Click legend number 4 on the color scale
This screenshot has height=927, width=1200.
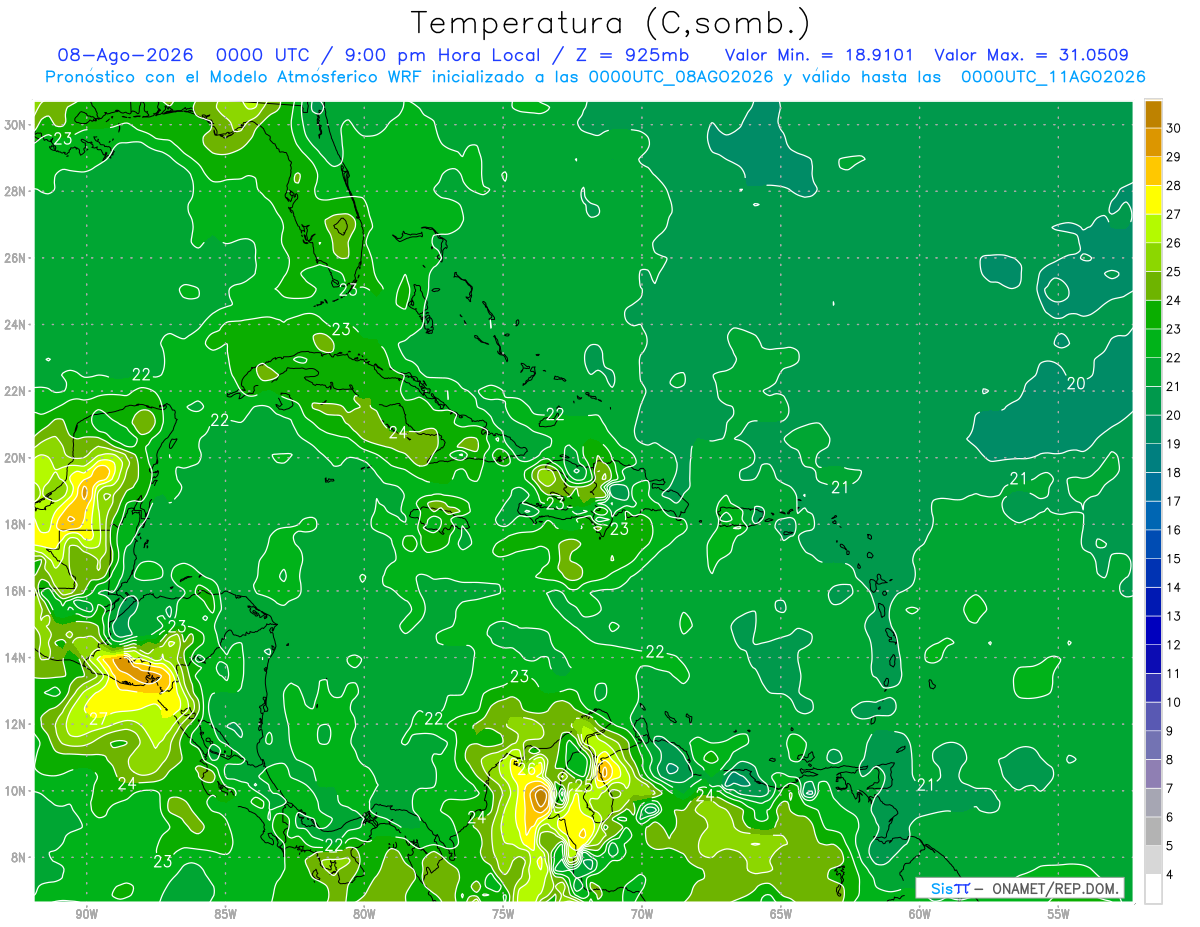(x=1170, y=875)
